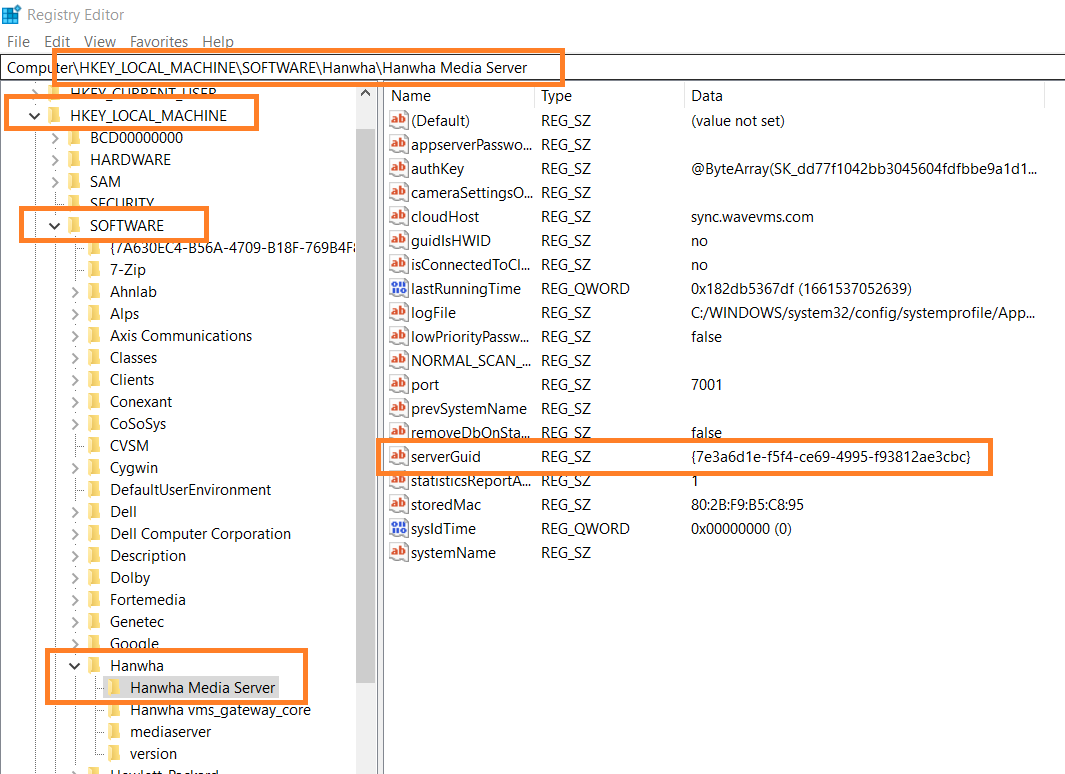The width and height of the screenshot is (1065, 774).
Task: Select the DefaultUserEnvironment key
Action: point(190,490)
